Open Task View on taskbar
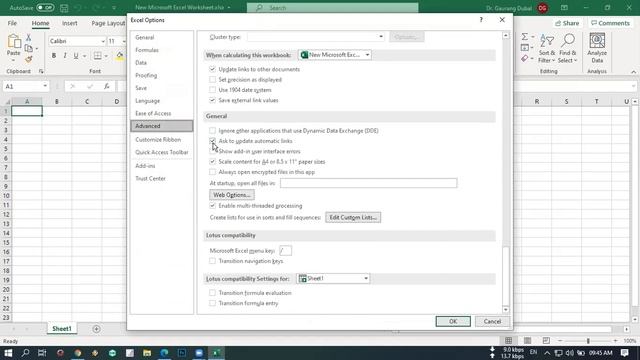Image resolution: width=640 pixels, height=360 pixels. (42, 353)
